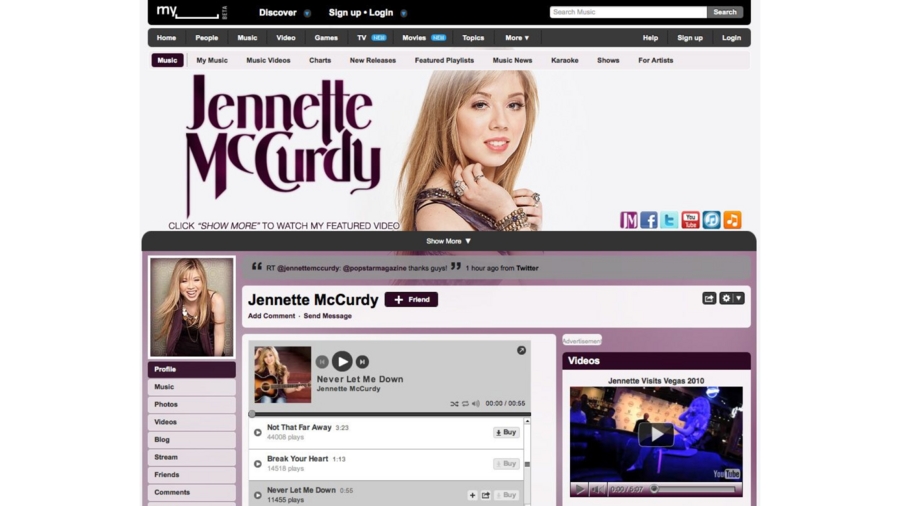Add Never Let Me Down with plus icon
This screenshot has height=506, width=900.
click(x=472, y=495)
